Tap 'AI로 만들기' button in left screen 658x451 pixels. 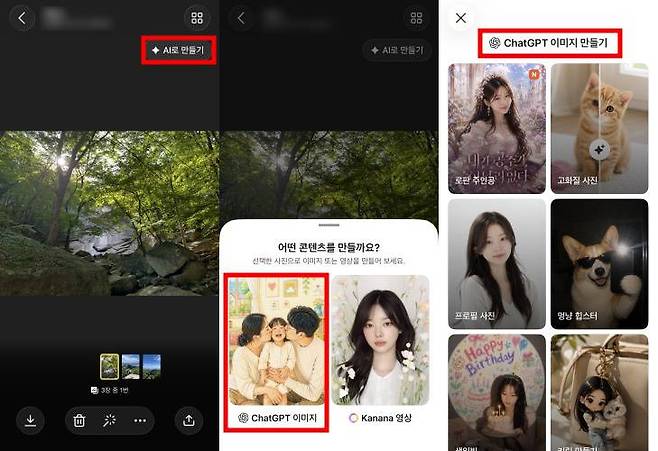click(x=179, y=50)
